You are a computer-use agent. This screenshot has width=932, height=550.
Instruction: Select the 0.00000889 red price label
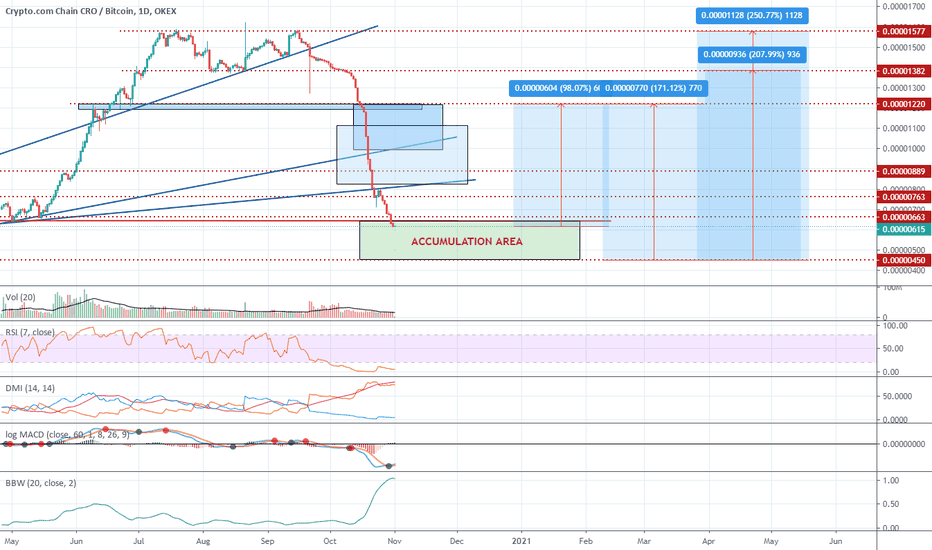[x=903, y=172]
